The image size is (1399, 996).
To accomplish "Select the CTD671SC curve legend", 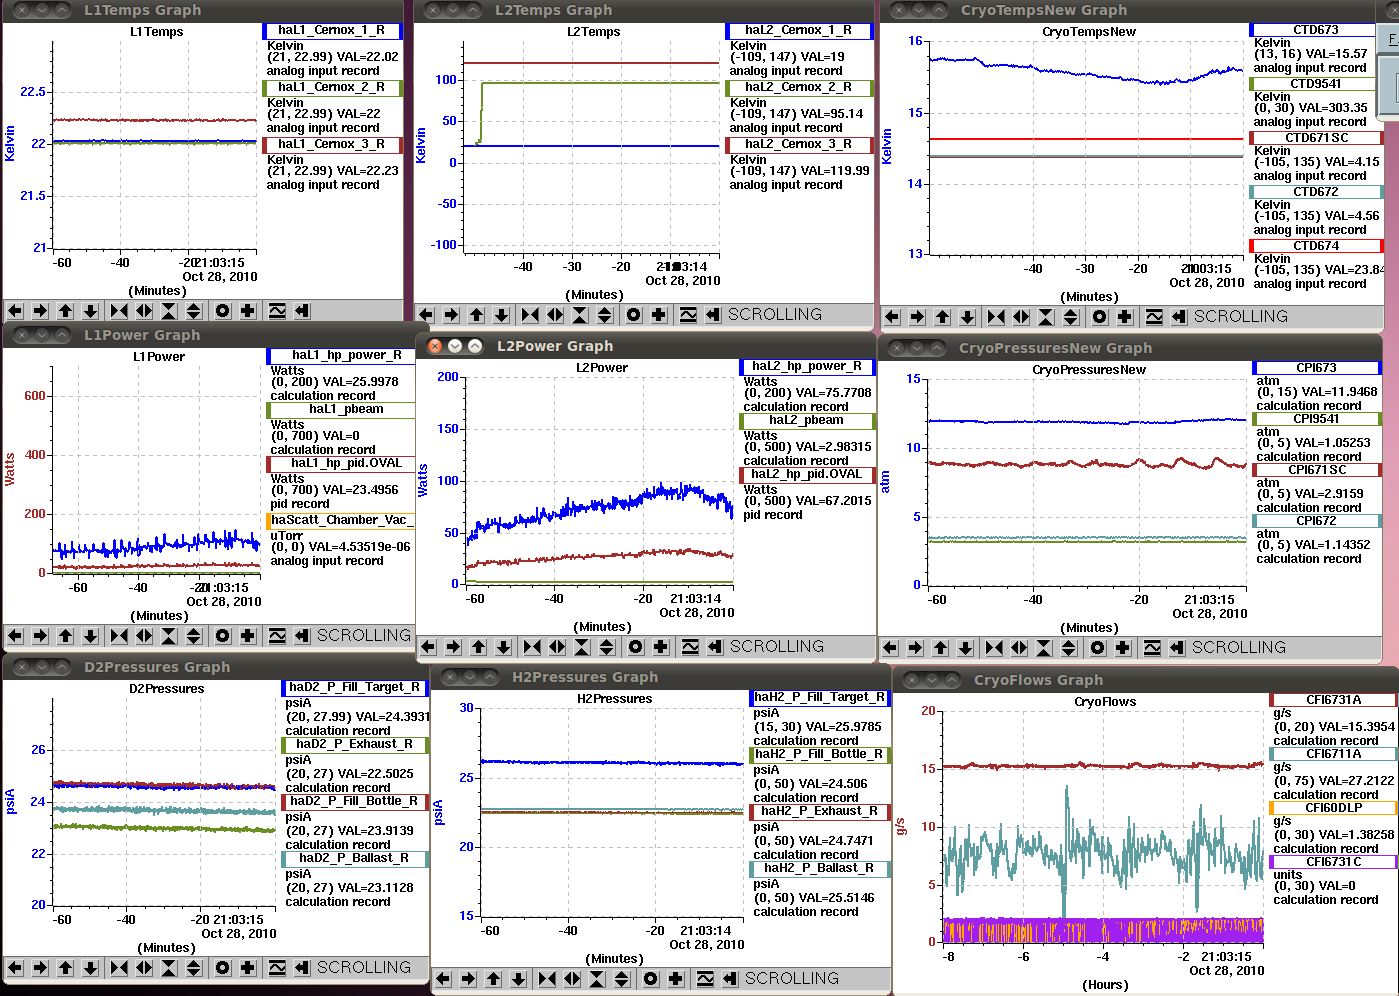I will pyautogui.click(x=1316, y=138).
